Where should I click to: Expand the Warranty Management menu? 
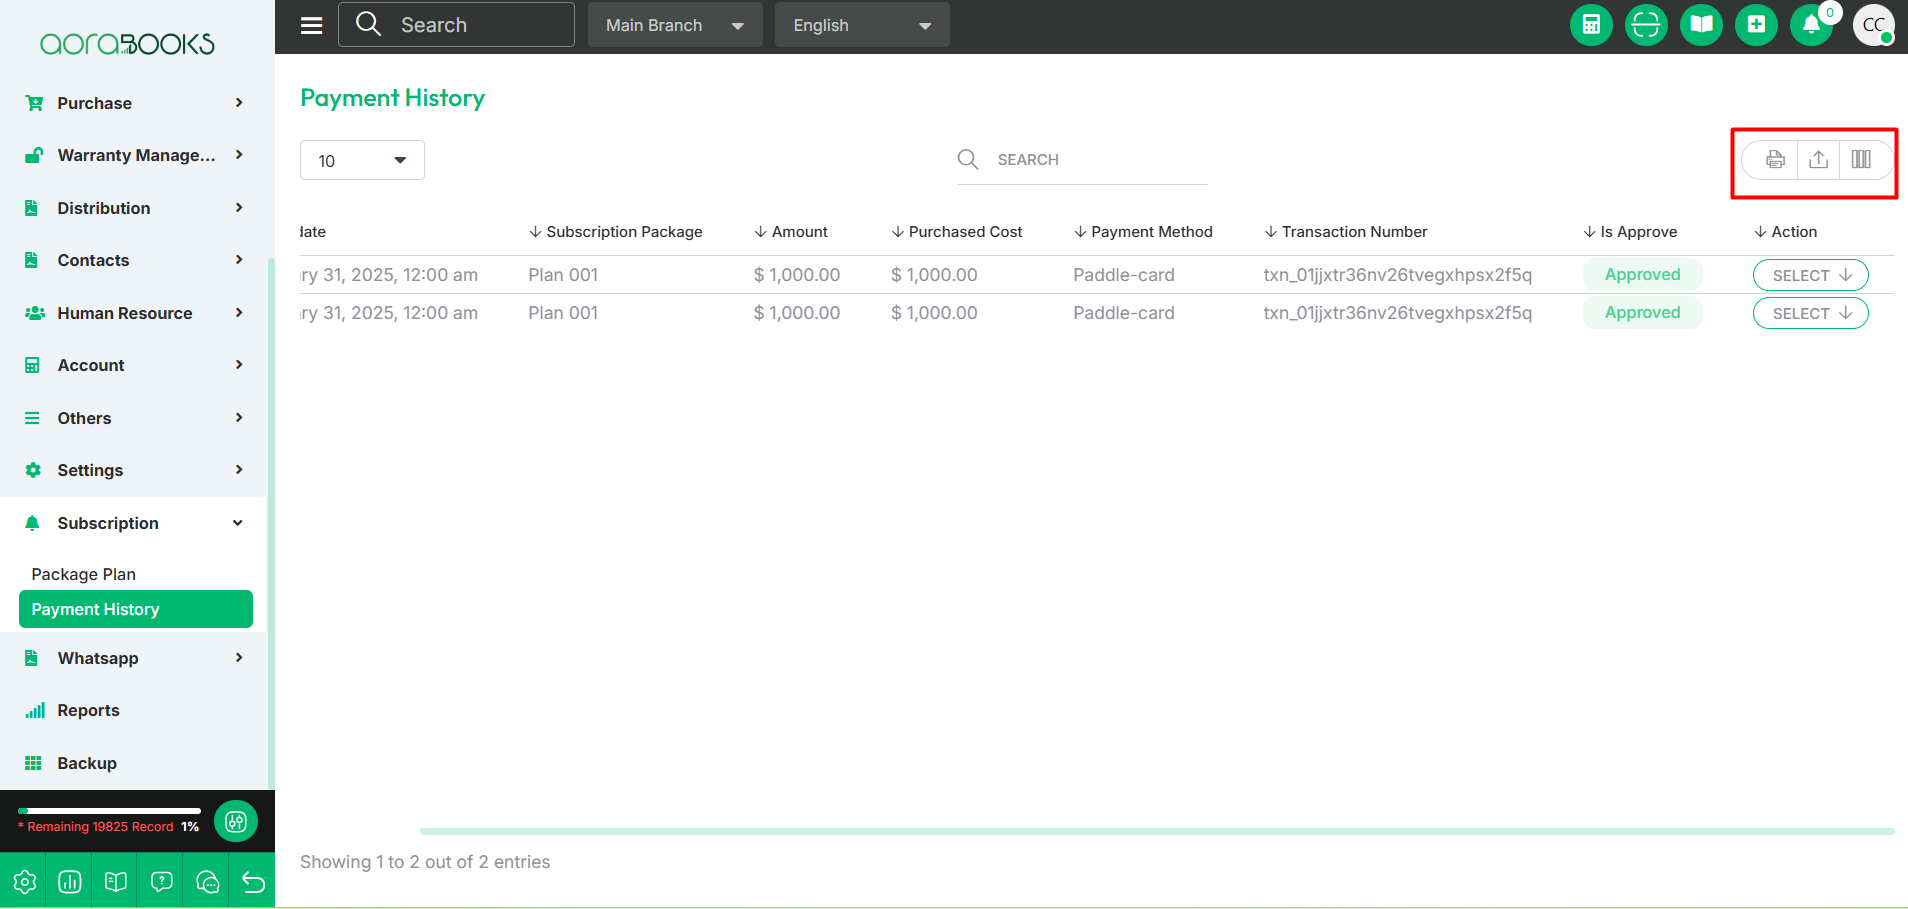pos(134,155)
